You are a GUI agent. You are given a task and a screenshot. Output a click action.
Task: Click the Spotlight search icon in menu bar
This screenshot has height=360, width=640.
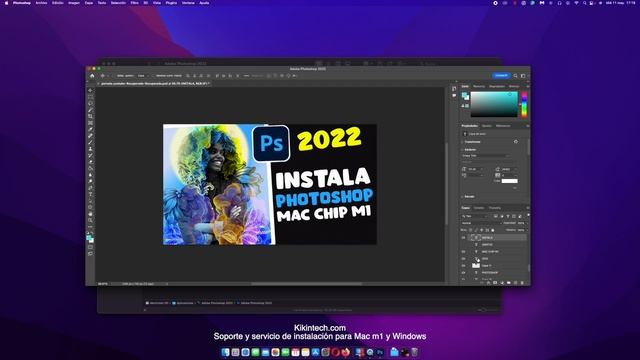[x=584, y=3]
